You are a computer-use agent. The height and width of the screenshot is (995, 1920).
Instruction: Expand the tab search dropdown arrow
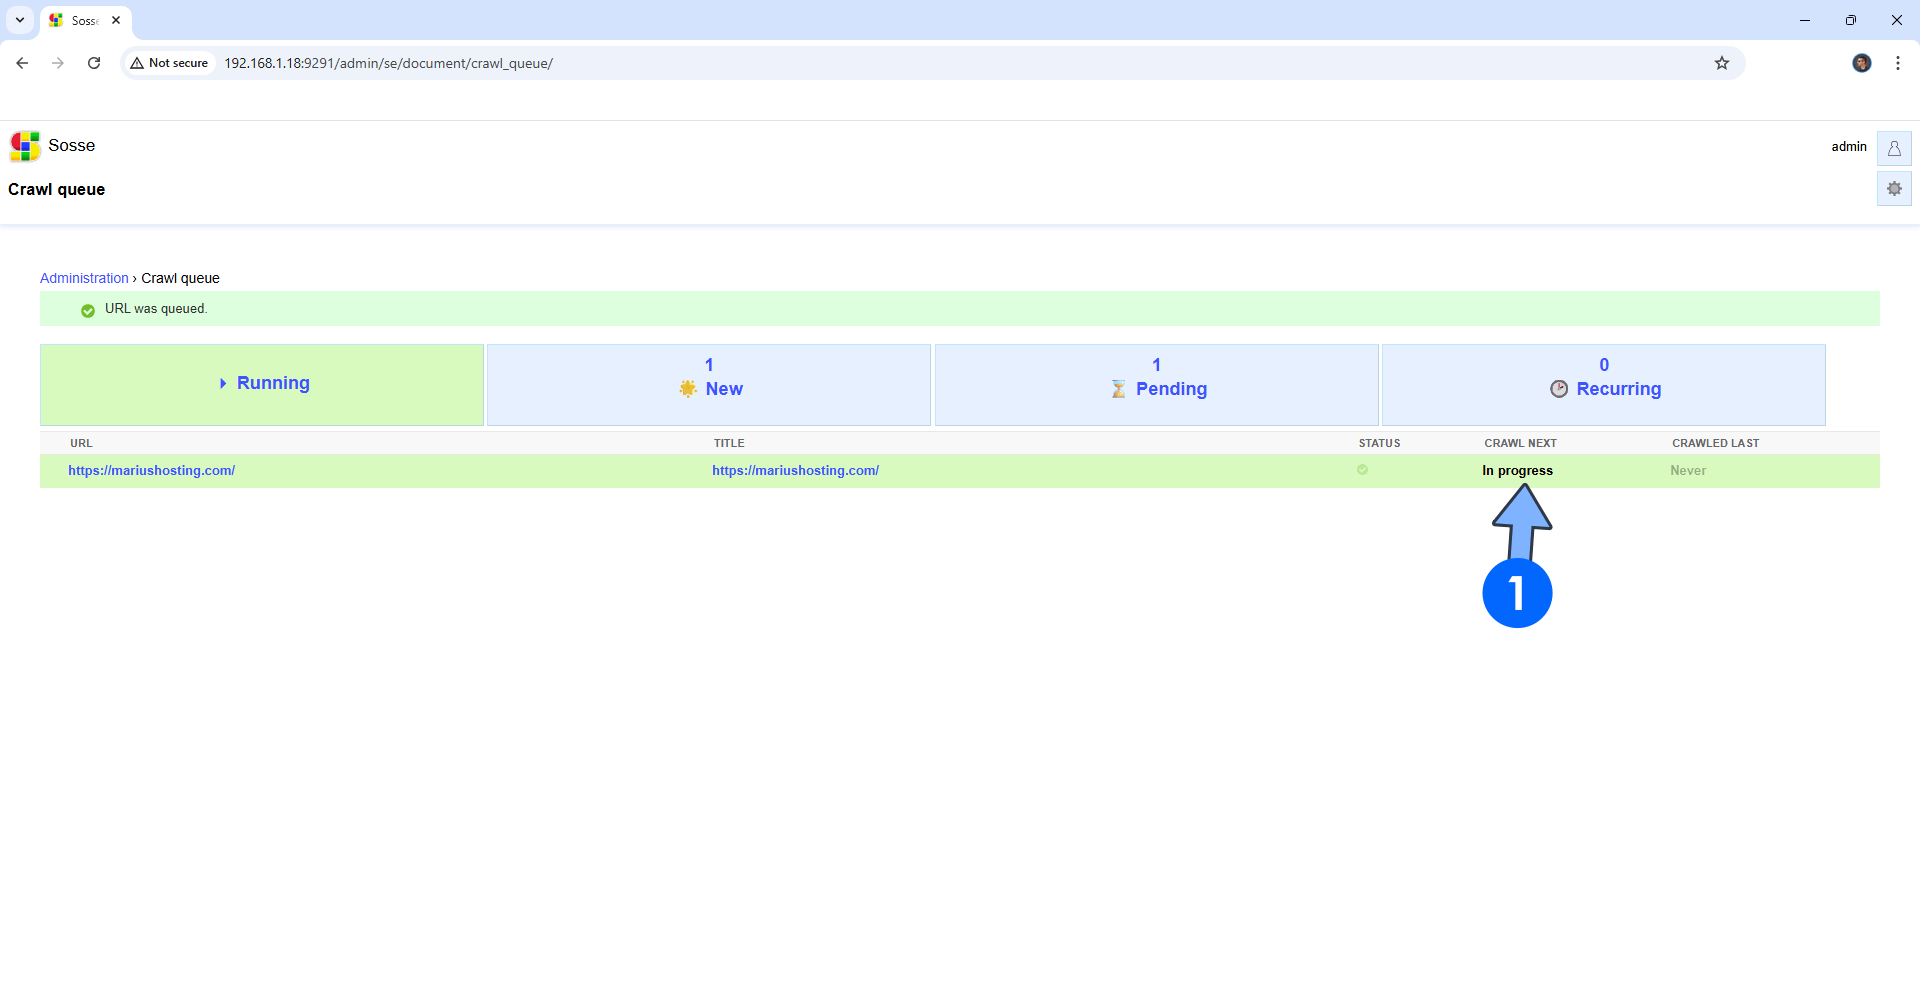[x=20, y=20]
